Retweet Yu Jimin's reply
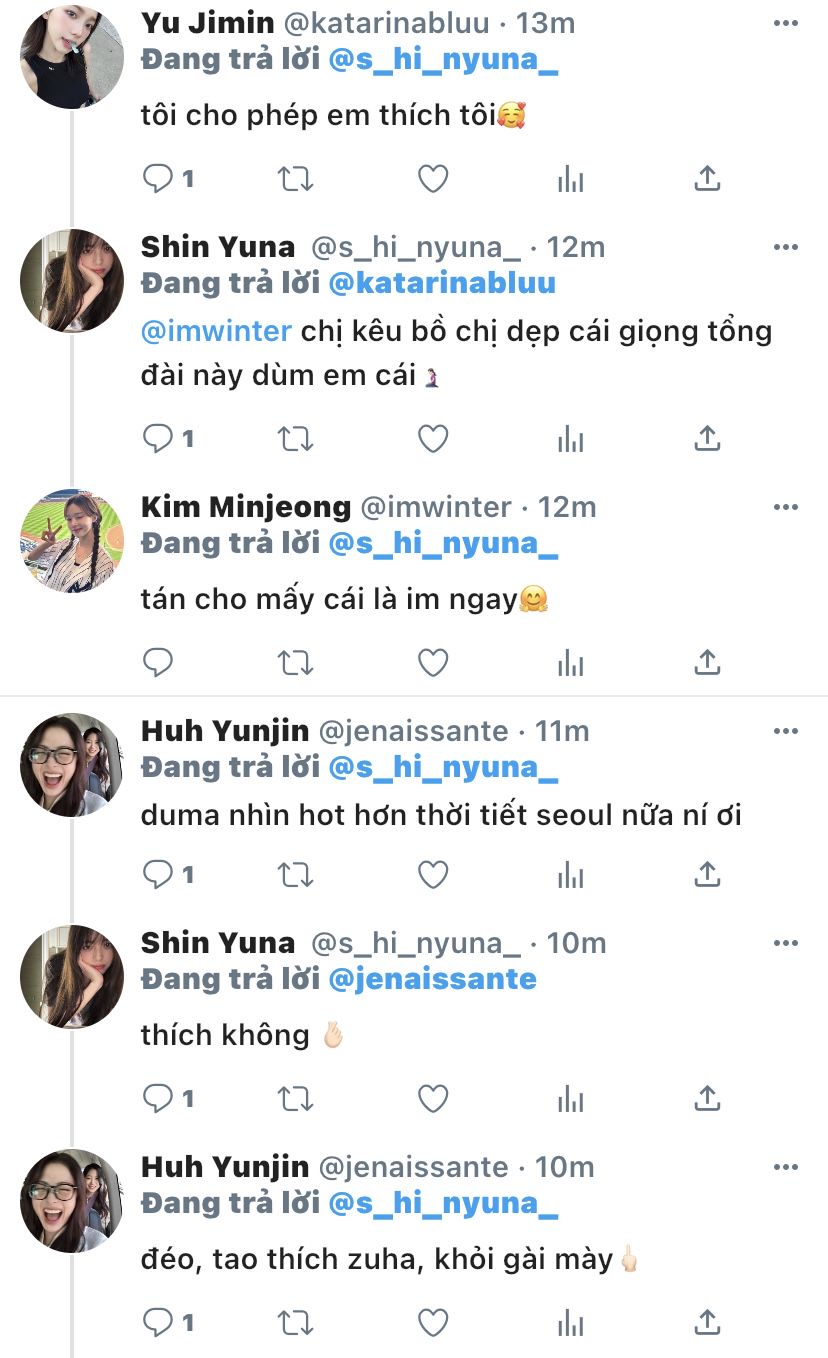 coord(295,179)
